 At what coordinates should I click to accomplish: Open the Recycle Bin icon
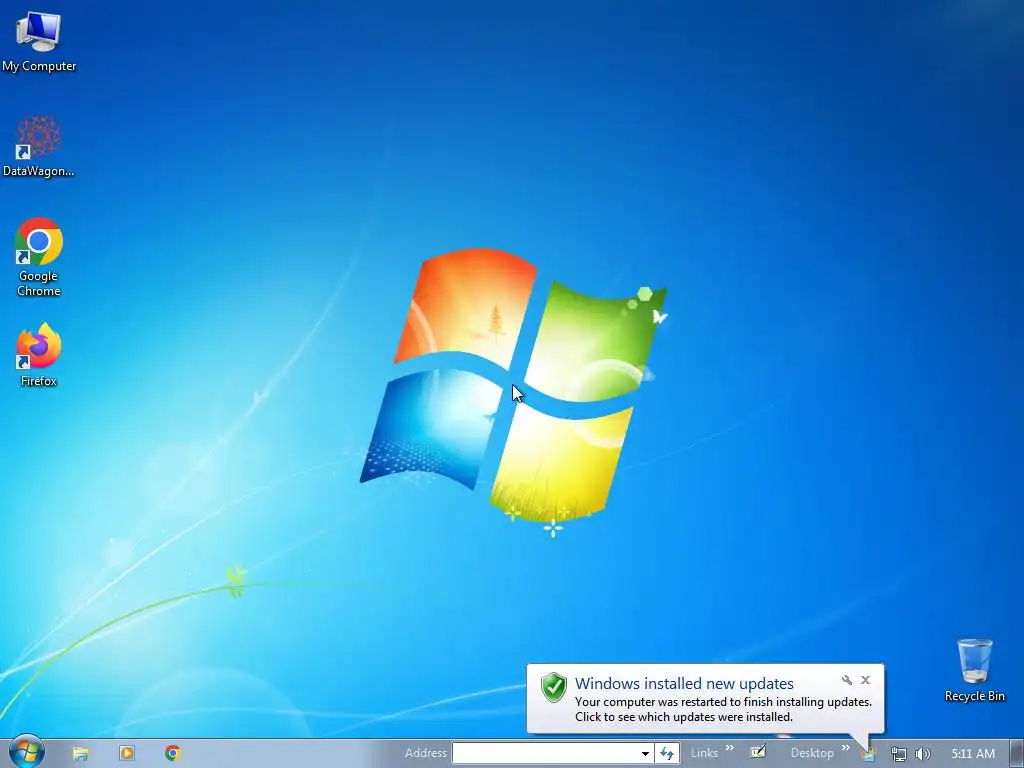(974, 670)
